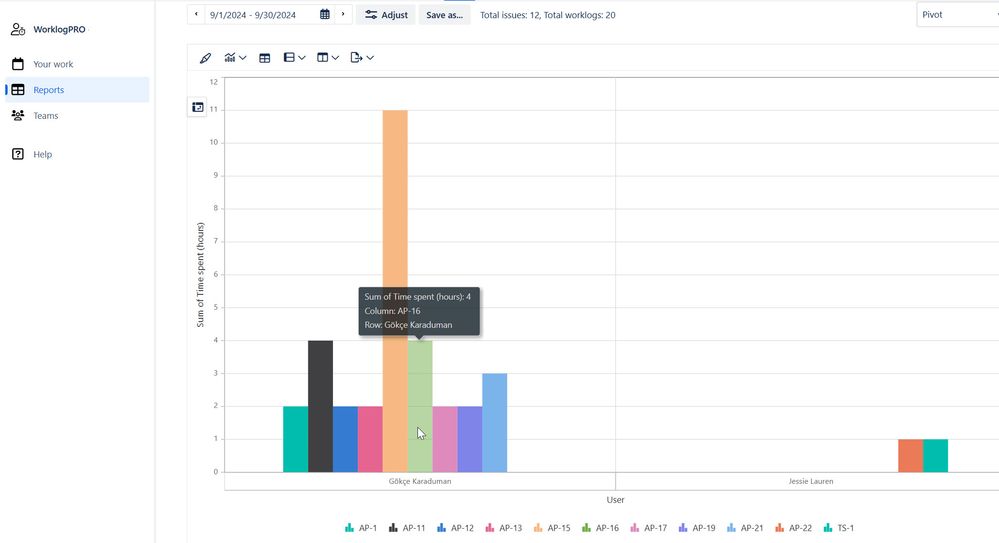Toggle AP-22 series in legend
This screenshot has height=543, width=999.
(x=794, y=528)
